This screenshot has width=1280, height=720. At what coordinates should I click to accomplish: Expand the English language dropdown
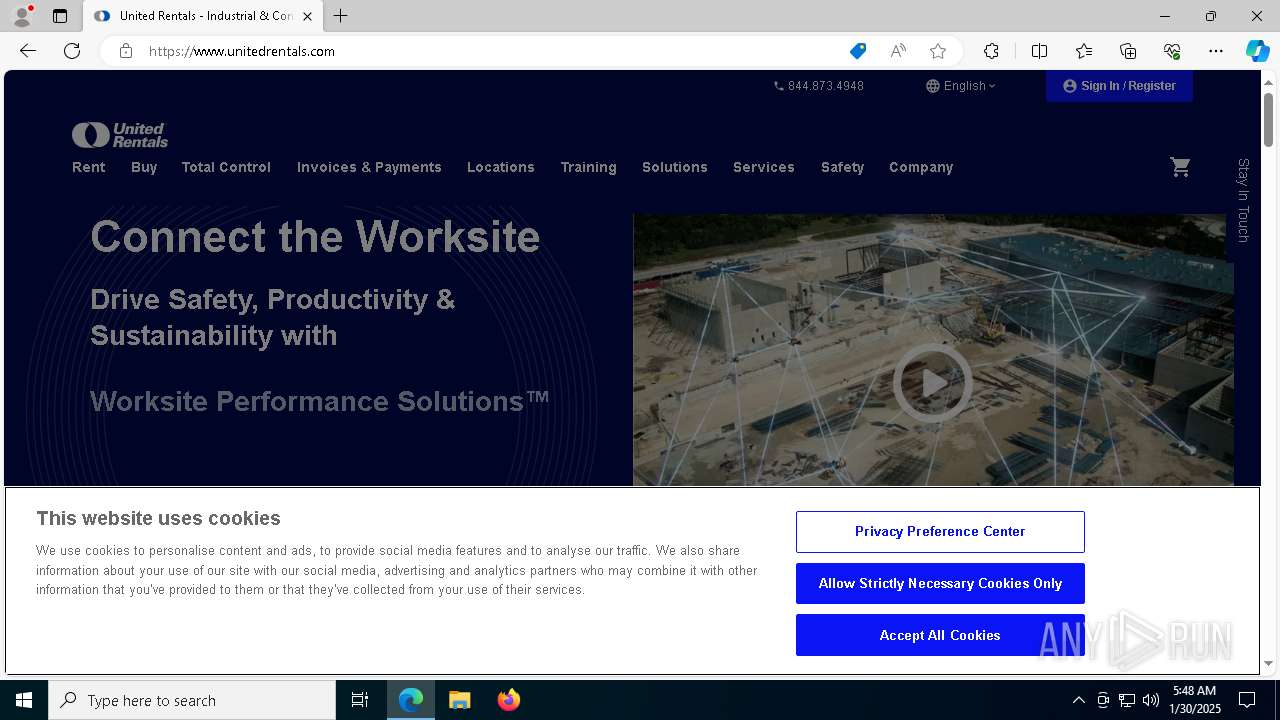pyautogui.click(x=961, y=86)
